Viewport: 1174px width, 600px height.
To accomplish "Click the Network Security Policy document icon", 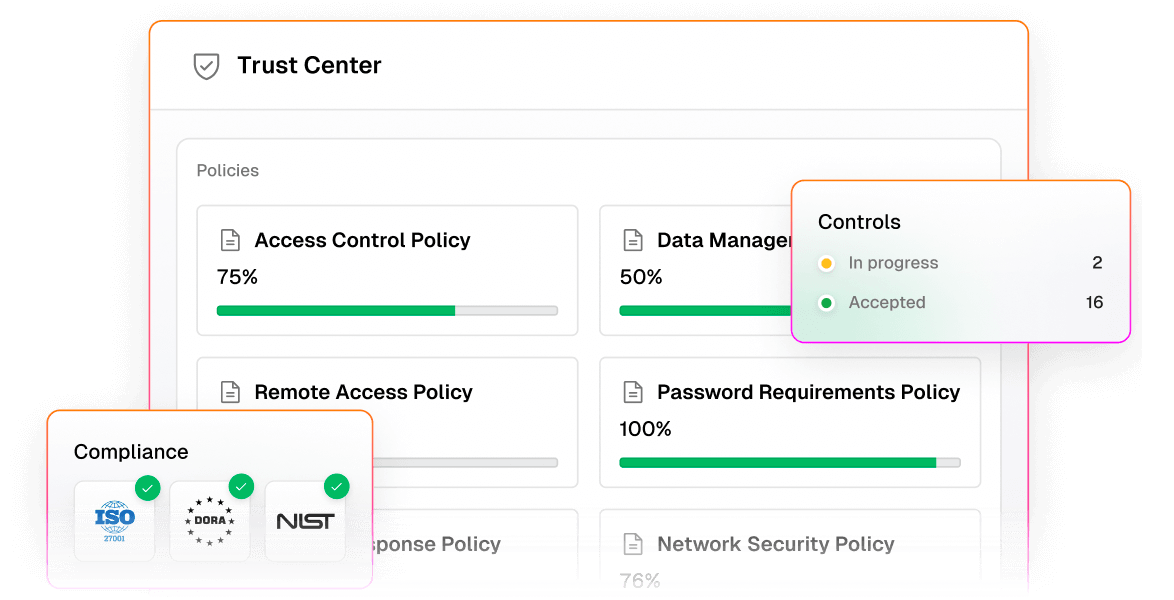I will click(x=633, y=544).
